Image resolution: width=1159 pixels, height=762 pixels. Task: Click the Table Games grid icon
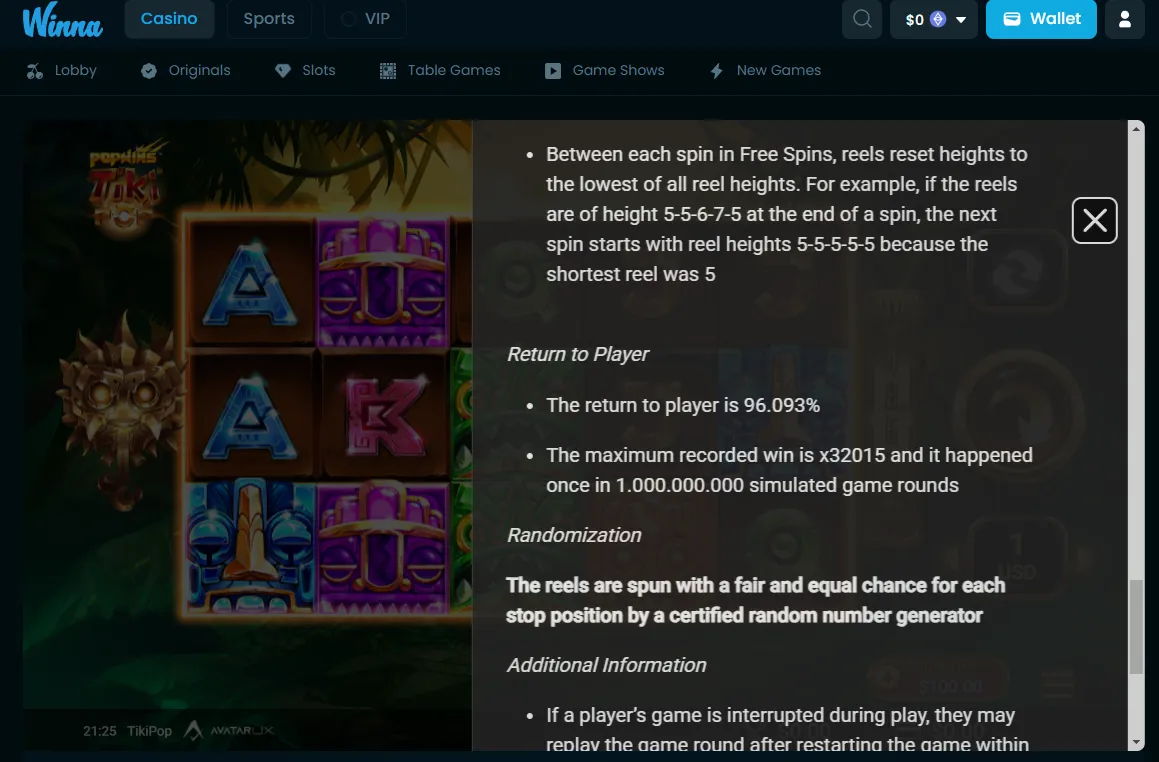pyautogui.click(x=388, y=71)
